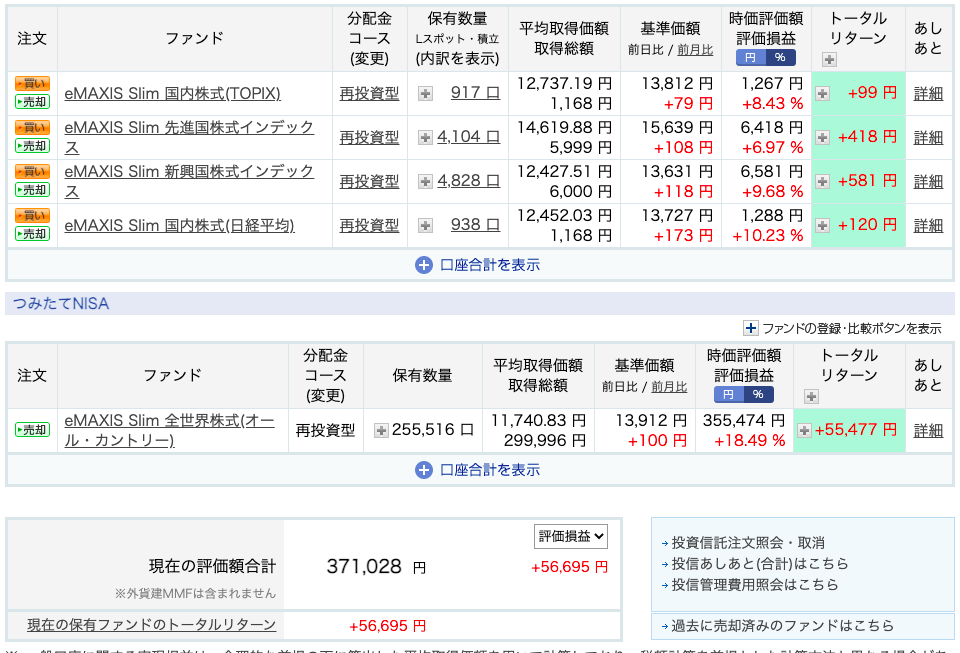
Task: Change 再投資型 course for 先進国株式インデックス
Action: click(x=369, y=138)
